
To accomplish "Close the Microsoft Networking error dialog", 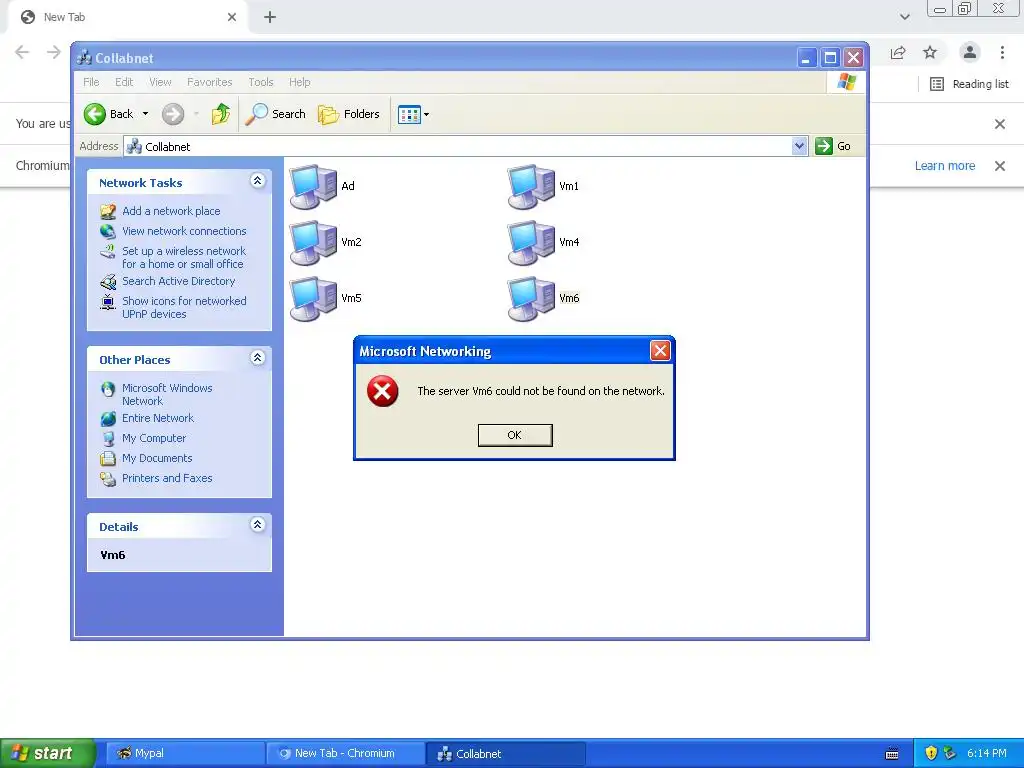I will (660, 351).
